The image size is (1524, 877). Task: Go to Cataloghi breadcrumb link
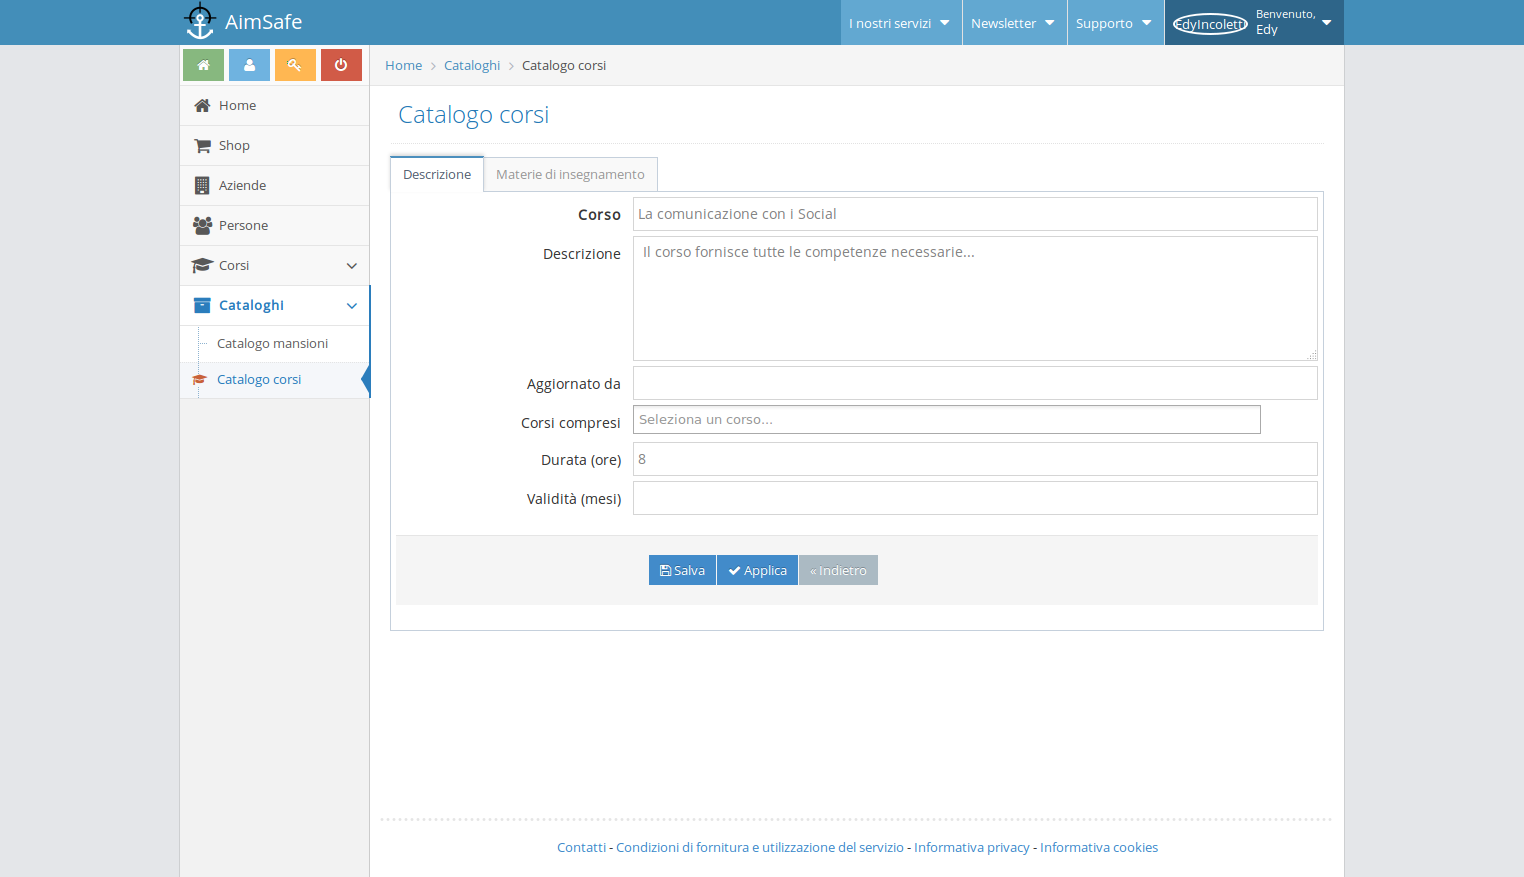pos(472,65)
